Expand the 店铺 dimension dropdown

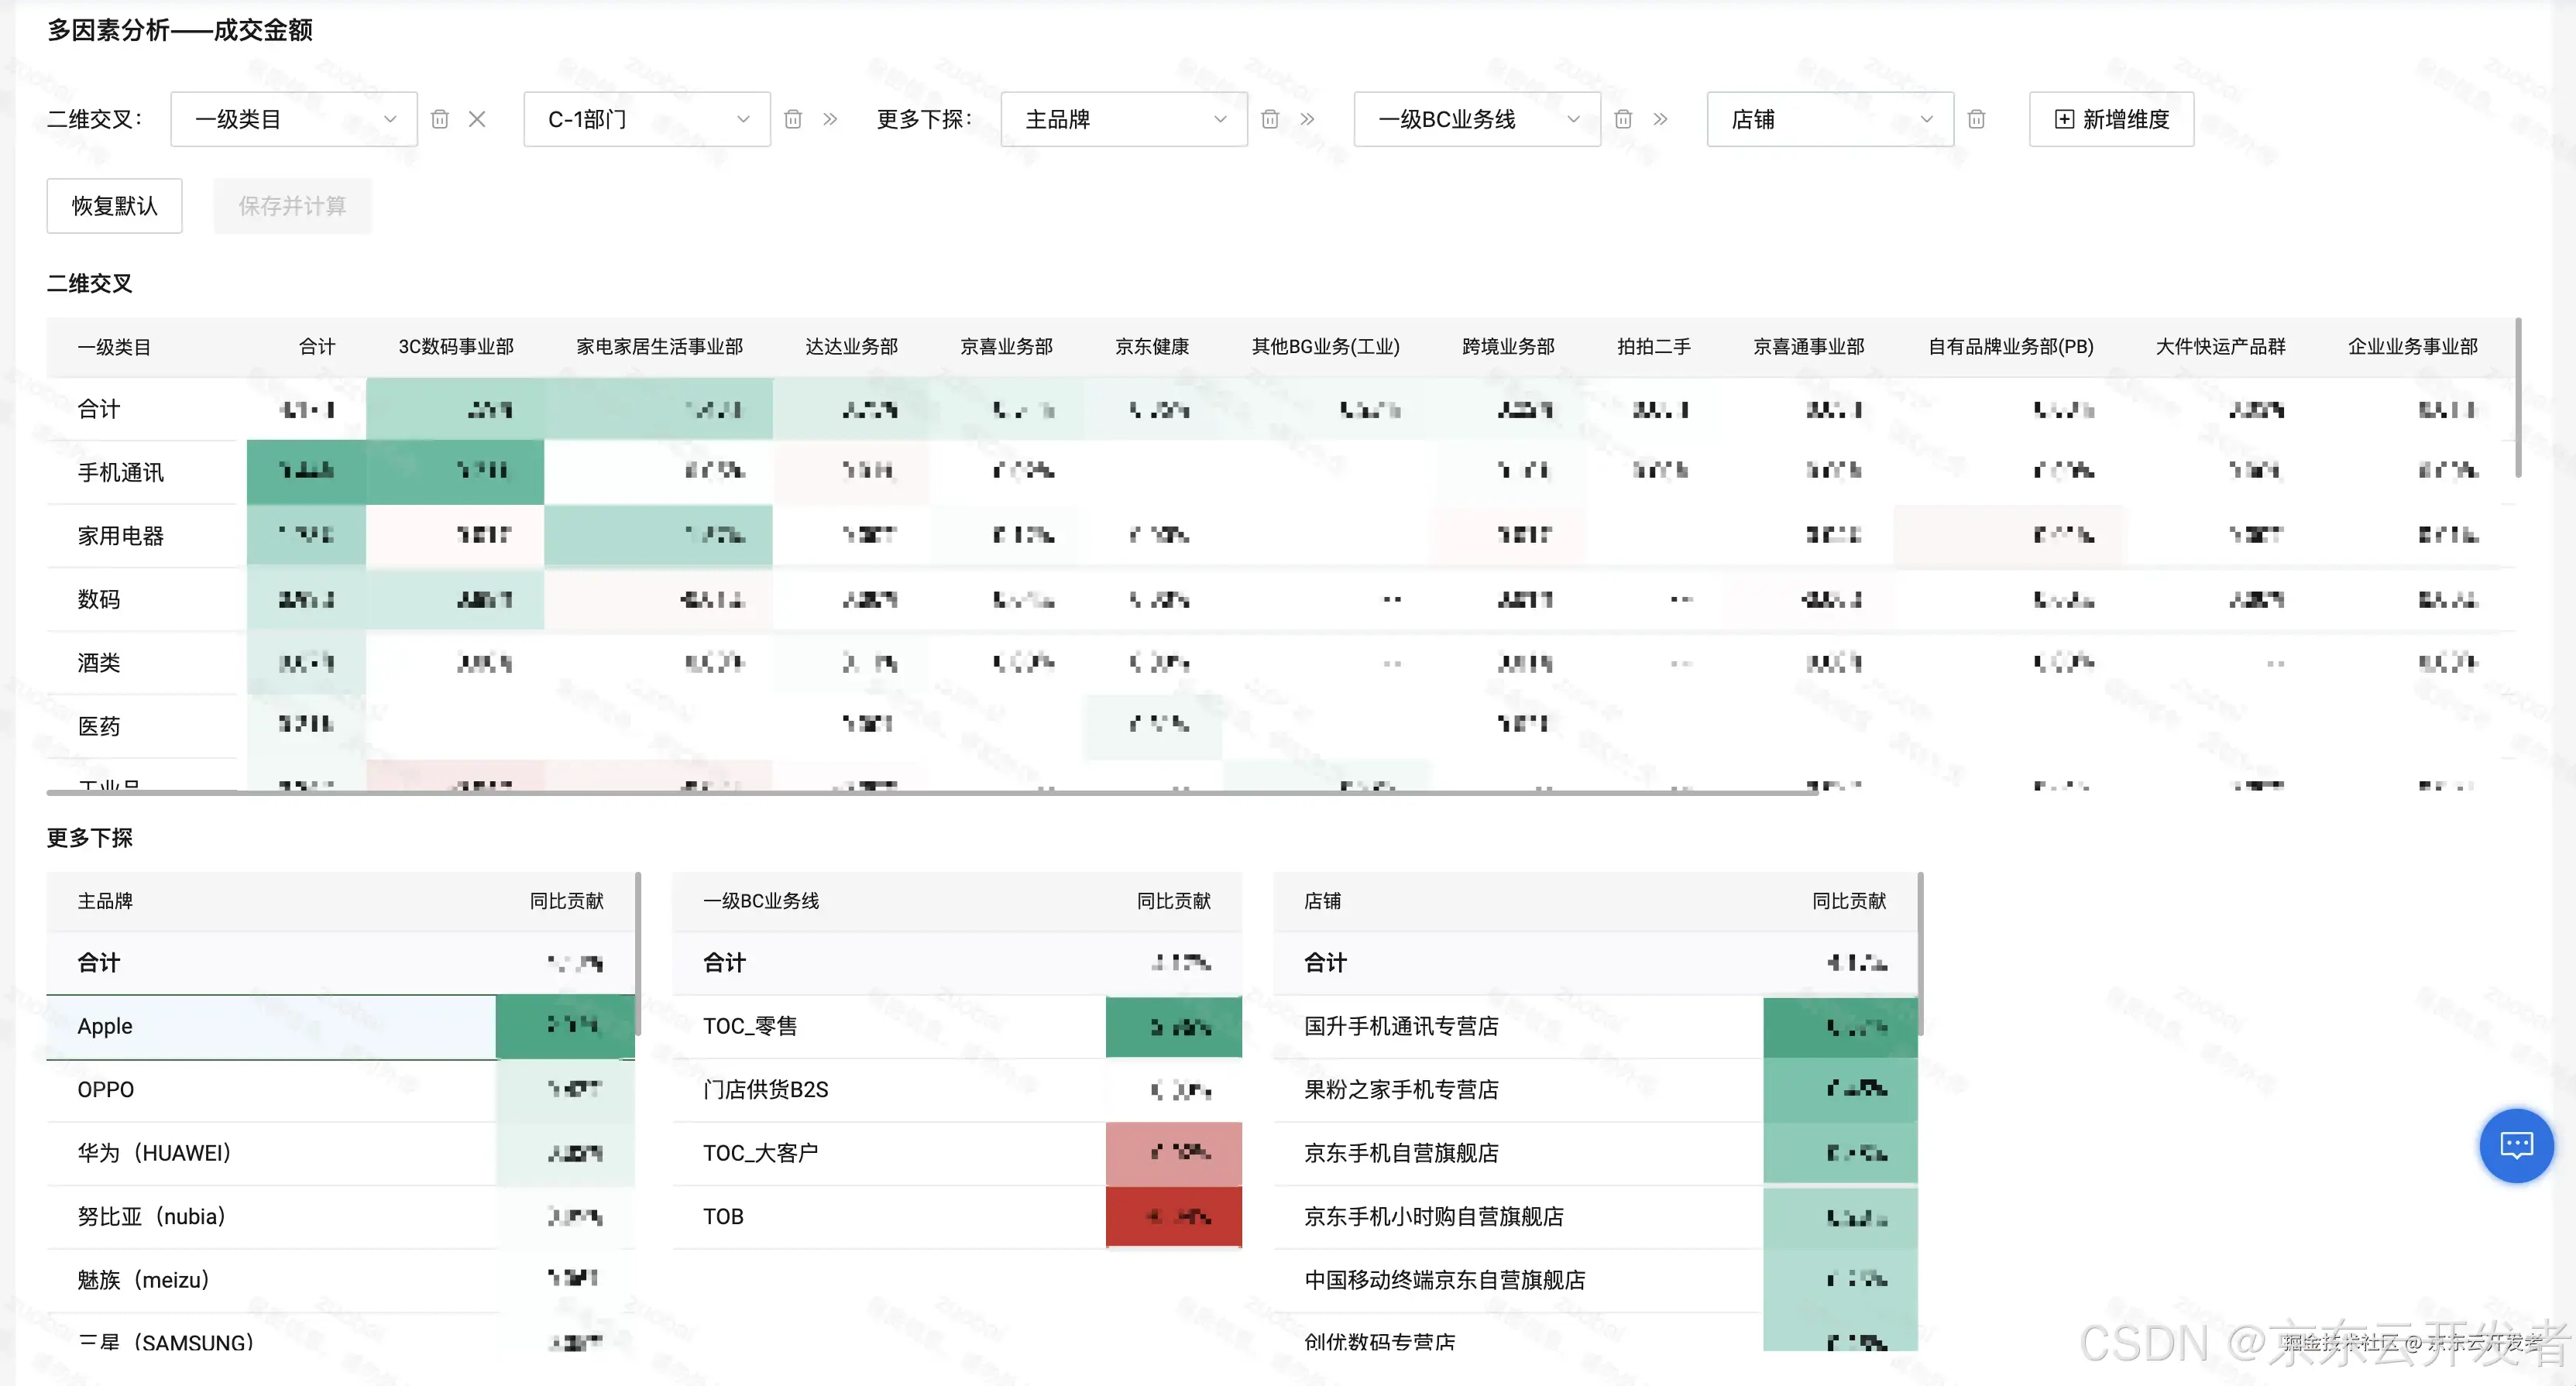(x=1829, y=120)
